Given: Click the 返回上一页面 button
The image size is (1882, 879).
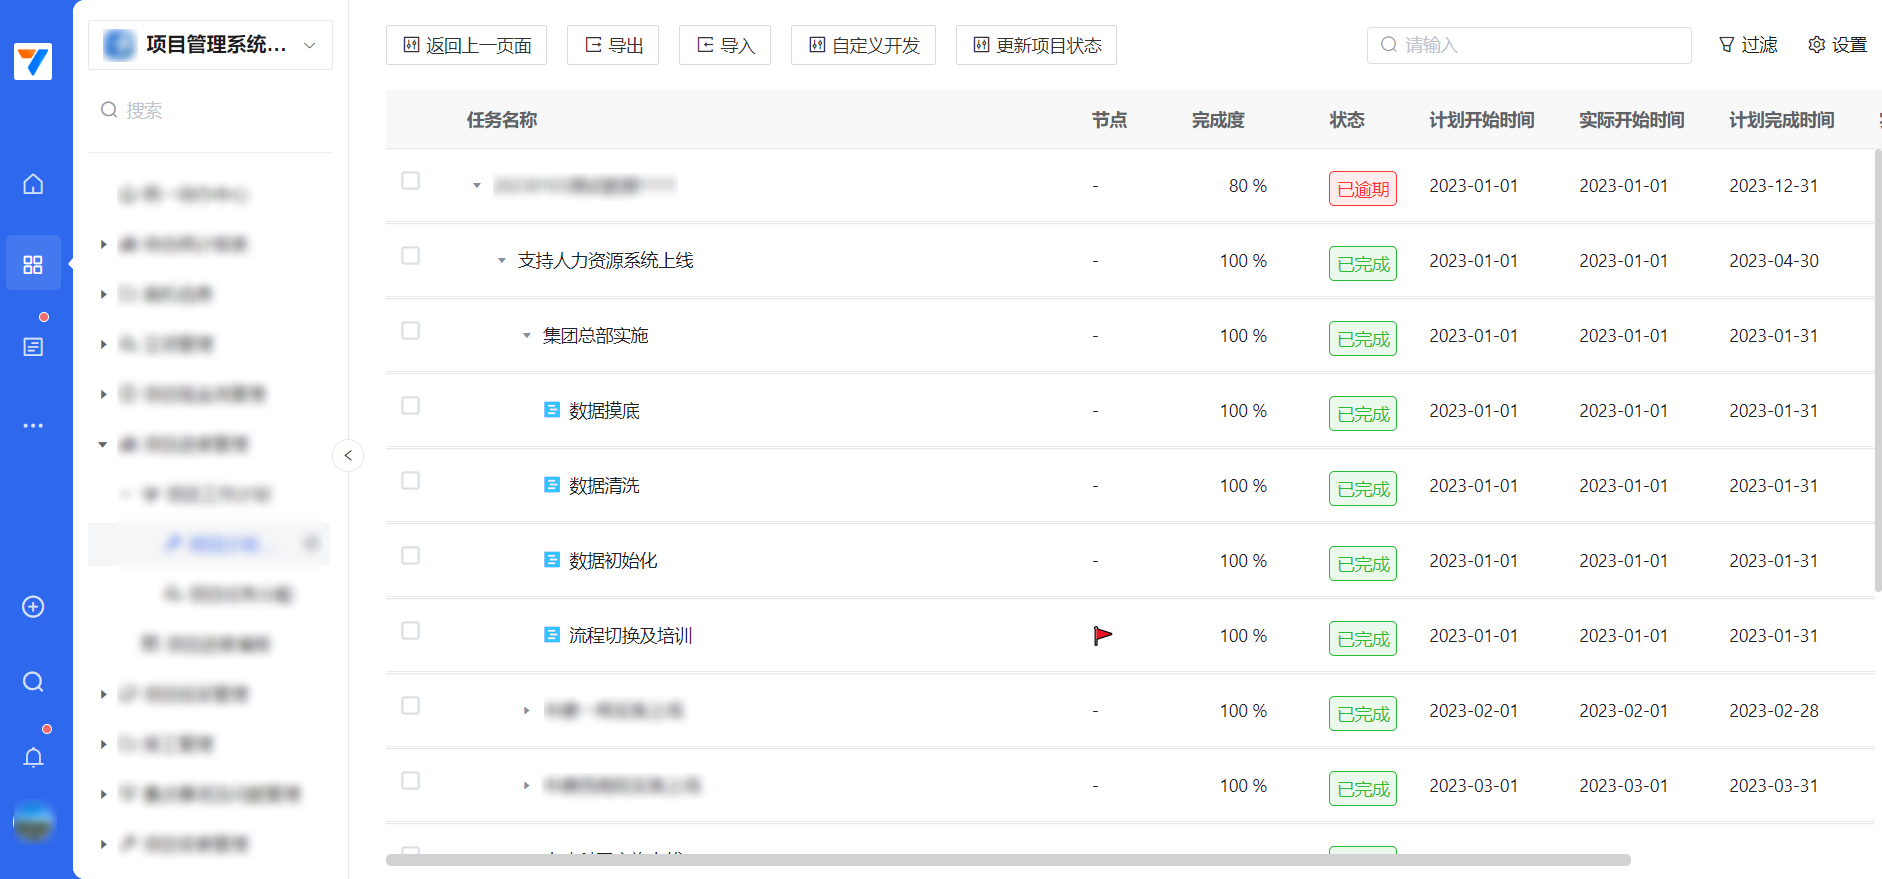Looking at the screenshot, I should pos(466,45).
